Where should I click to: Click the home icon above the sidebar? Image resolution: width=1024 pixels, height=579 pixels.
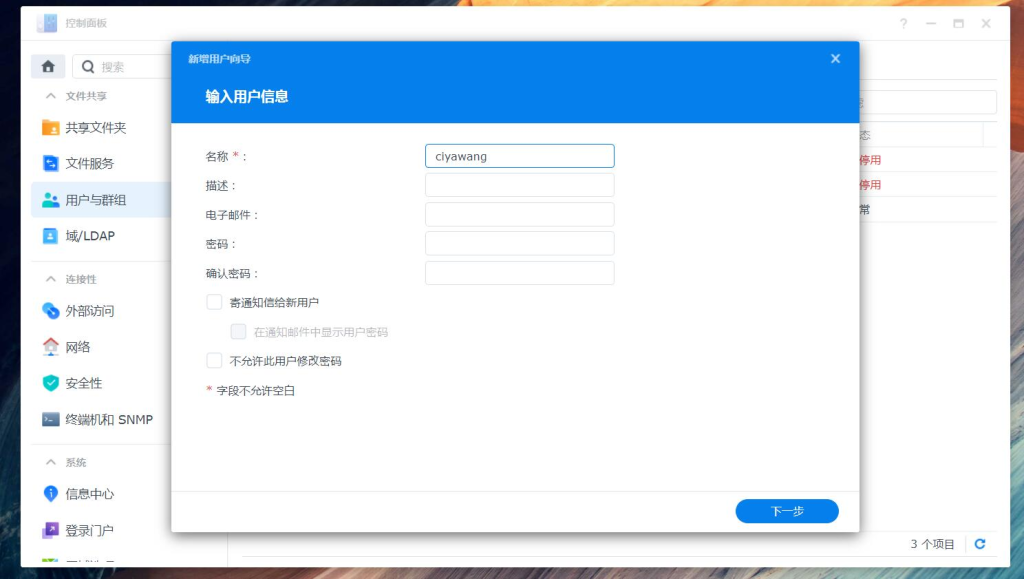tap(47, 65)
